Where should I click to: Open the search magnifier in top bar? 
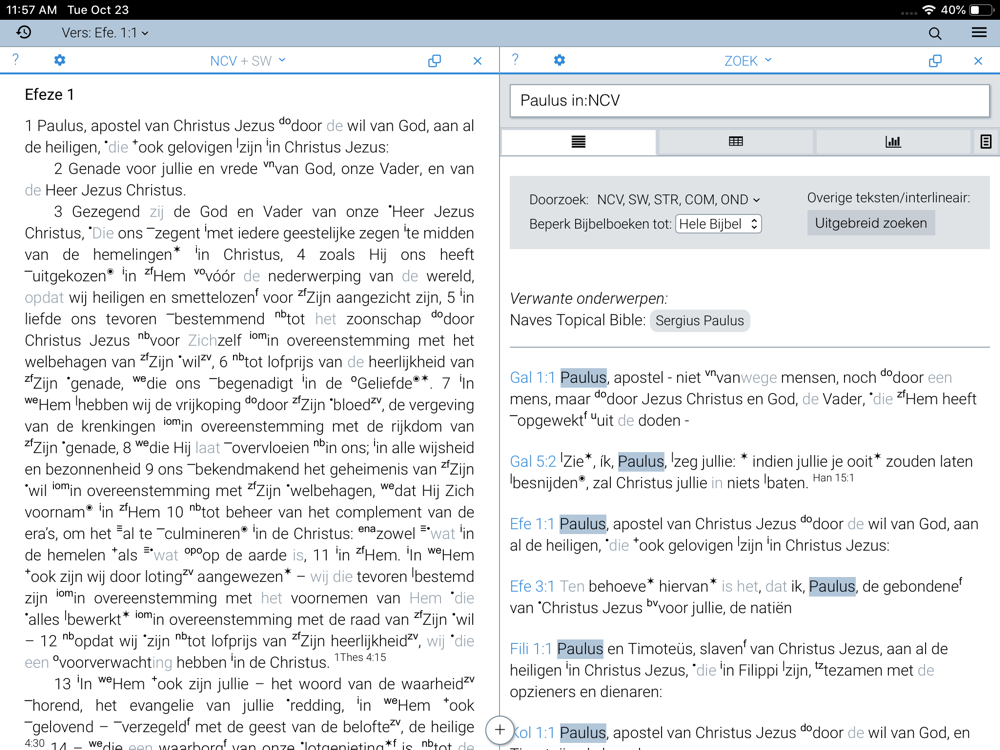coord(935,33)
